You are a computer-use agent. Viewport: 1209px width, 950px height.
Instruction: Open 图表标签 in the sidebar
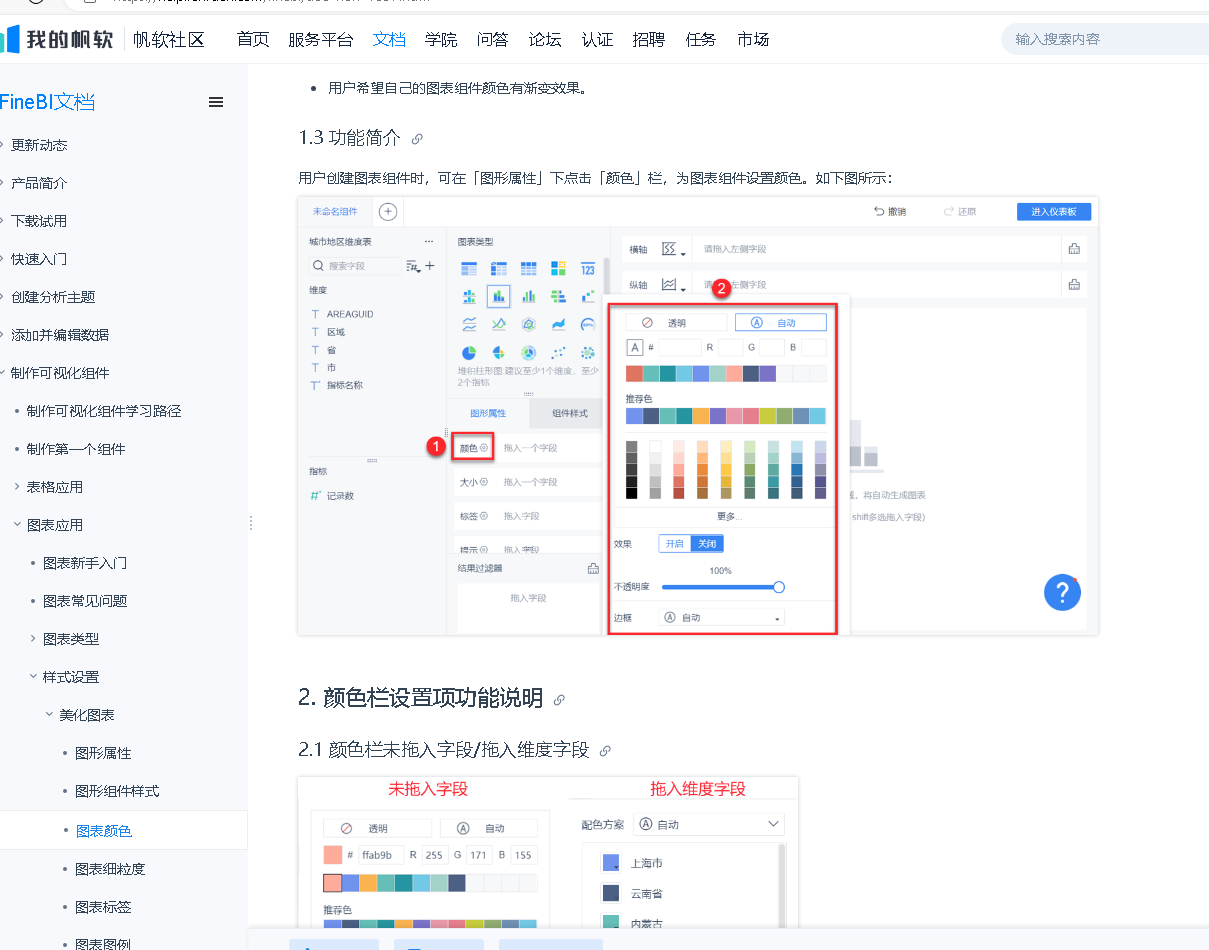(x=103, y=907)
